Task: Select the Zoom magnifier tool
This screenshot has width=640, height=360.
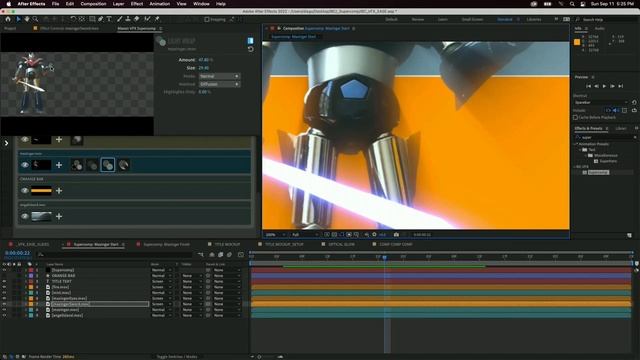Action: click(36, 19)
